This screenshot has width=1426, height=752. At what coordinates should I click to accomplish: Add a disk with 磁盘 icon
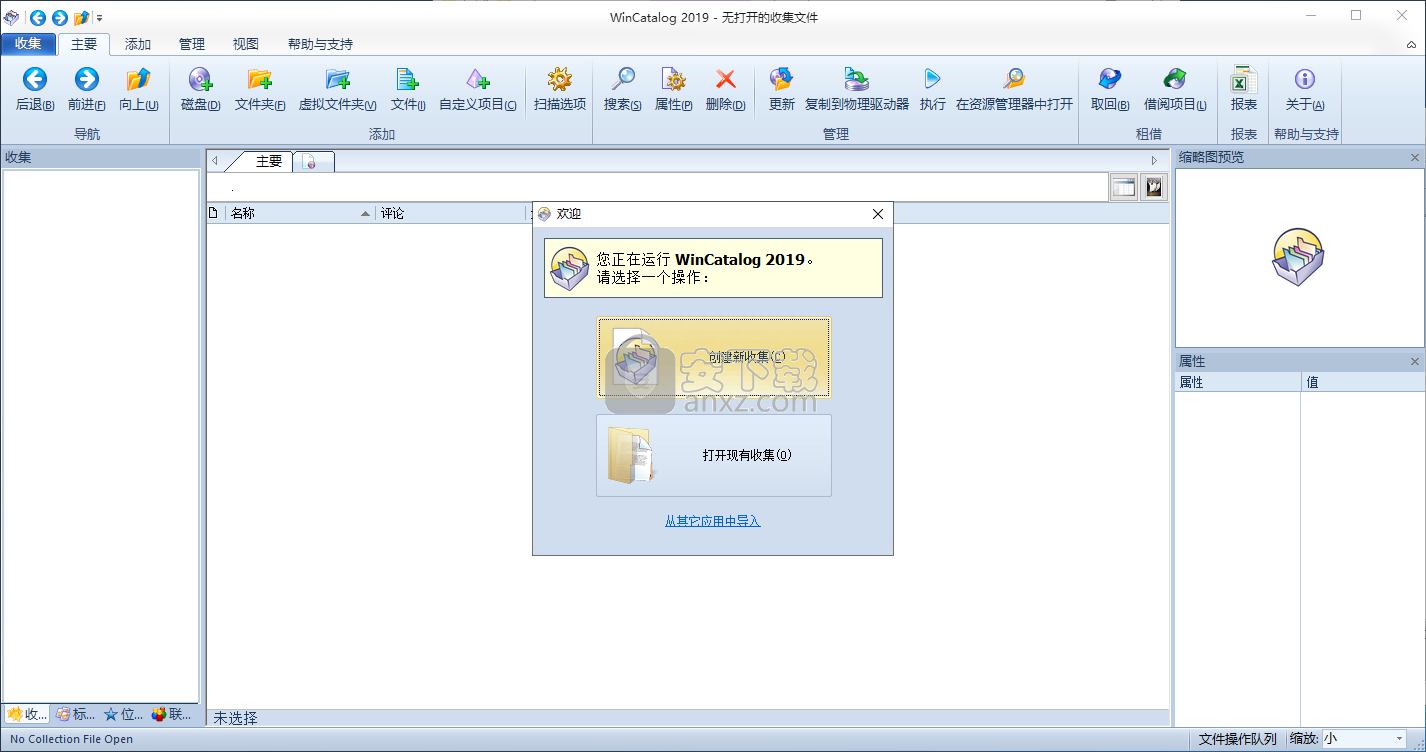click(x=201, y=90)
